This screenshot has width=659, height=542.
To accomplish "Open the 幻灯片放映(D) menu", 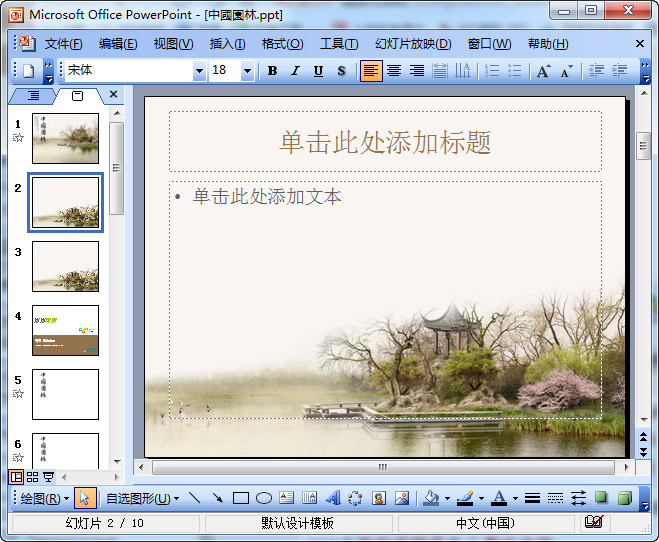I will pos(413,44).
